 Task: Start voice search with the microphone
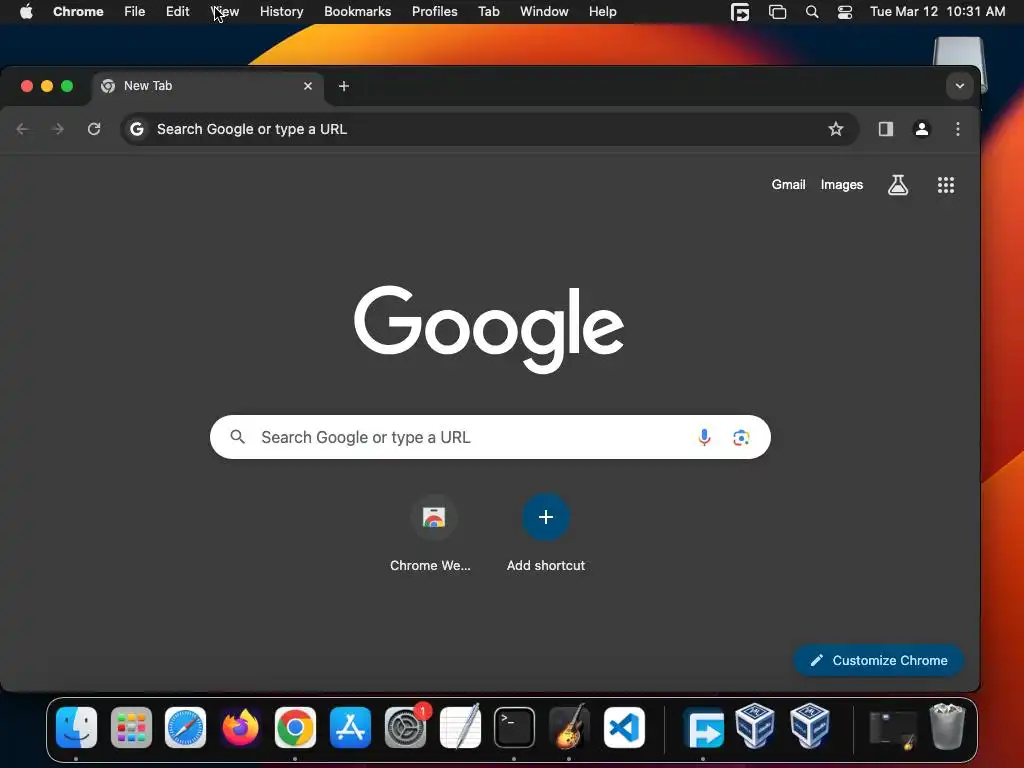tap(704, 437)
